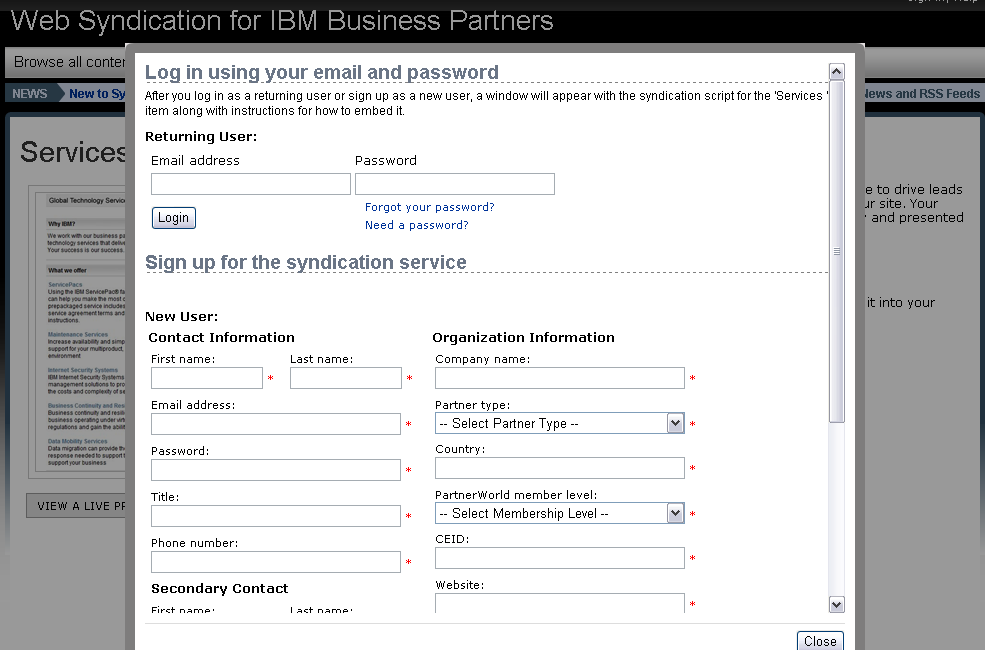Click the Contact Information heading
This screenshot has height=650, width=985.
pos(221,337)
